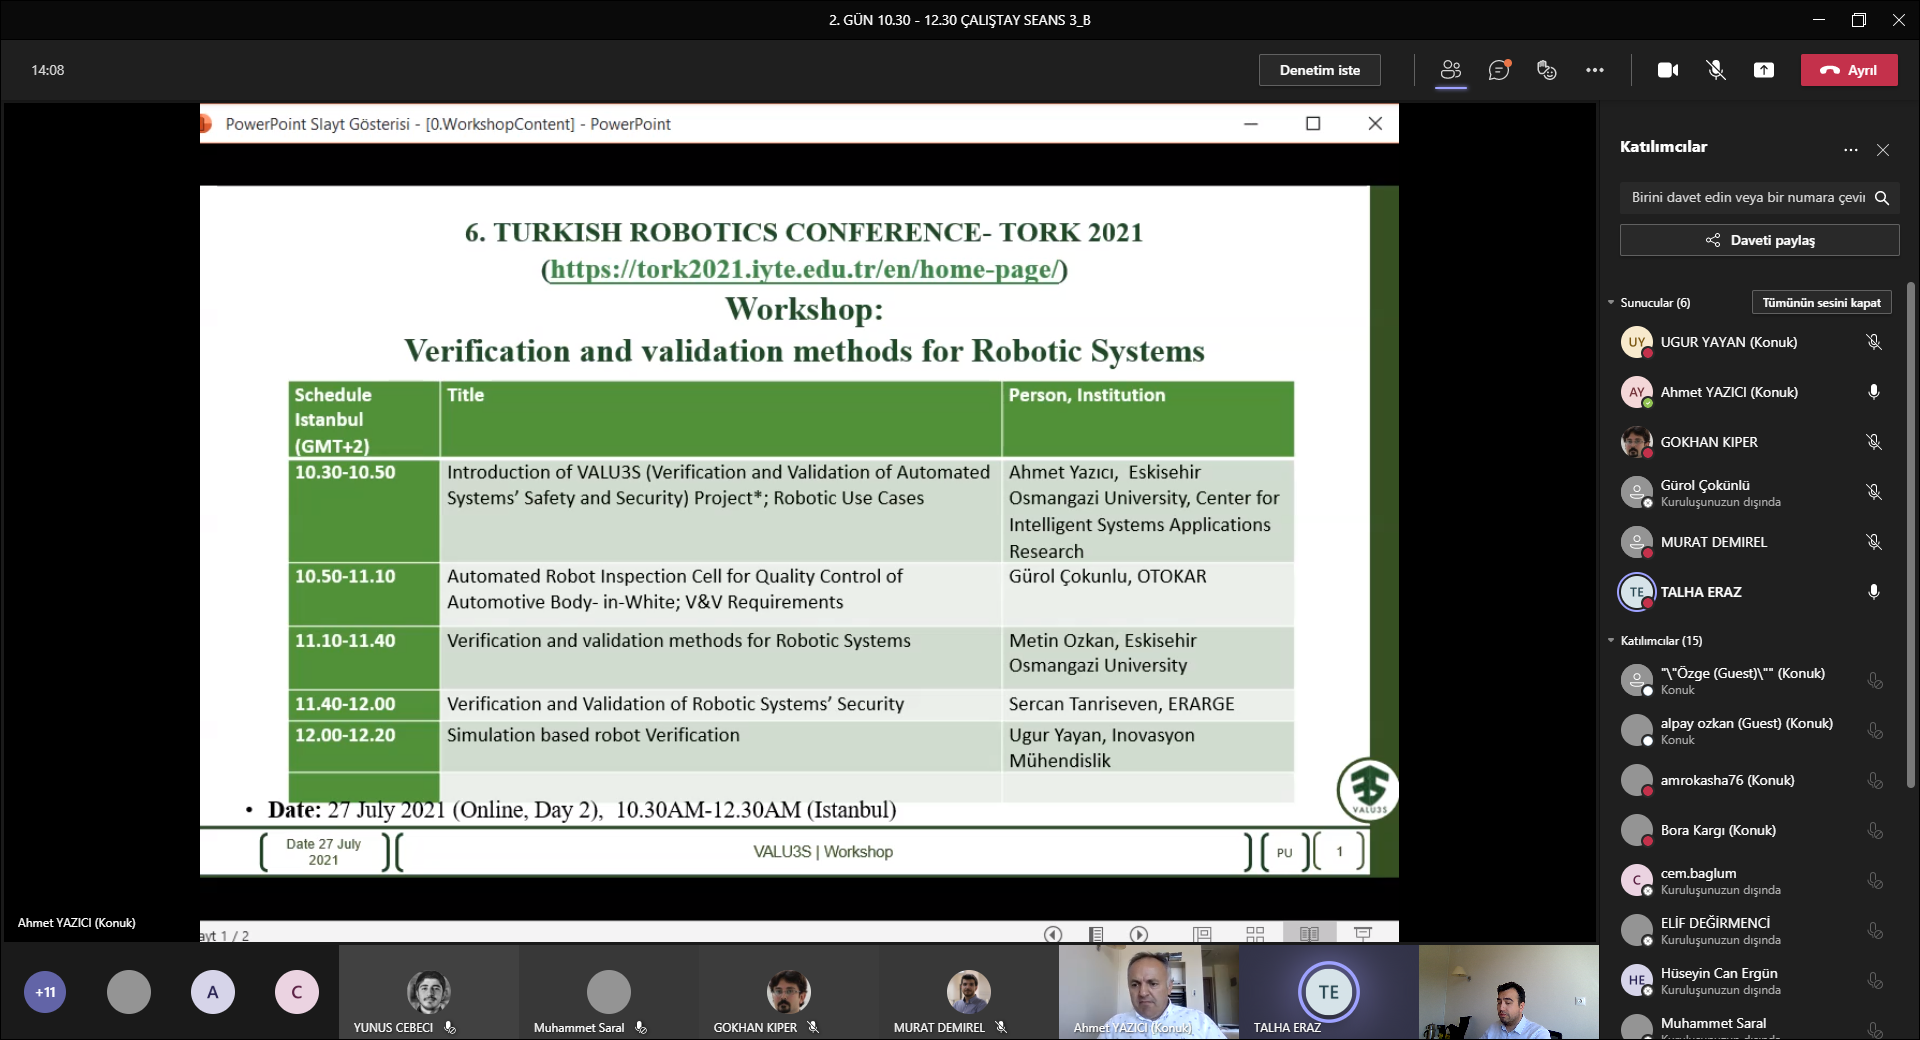Select Muhammet Saral participant tile
1920x1040 pixels.
[x=609, y=992]
